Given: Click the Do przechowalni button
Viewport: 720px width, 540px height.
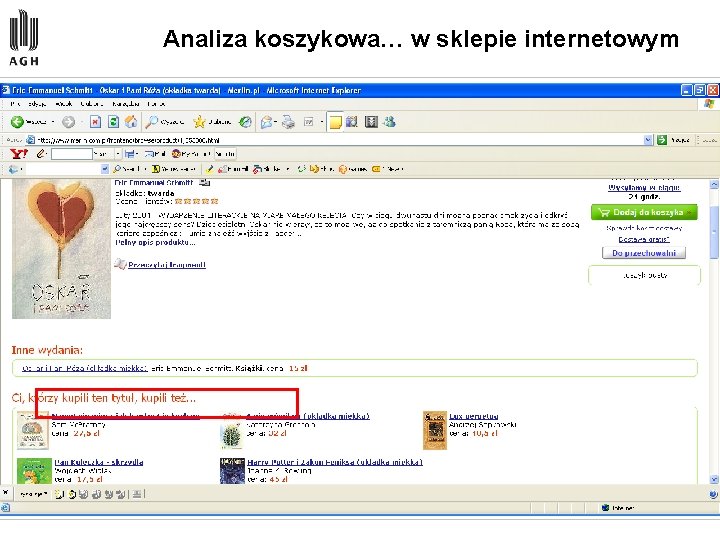Looking at the screenshot, I should point(644,253).
